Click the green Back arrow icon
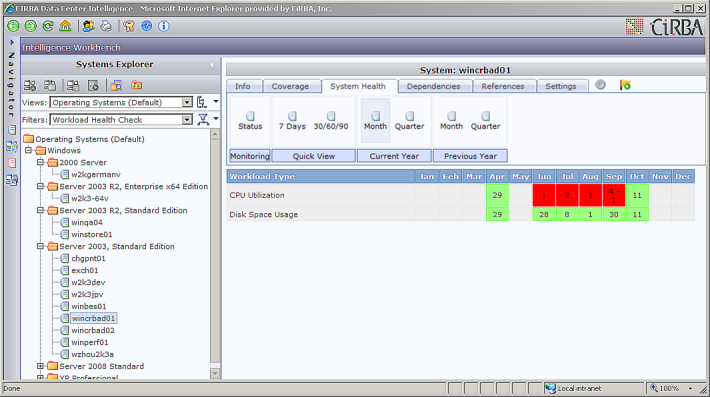 13,26
